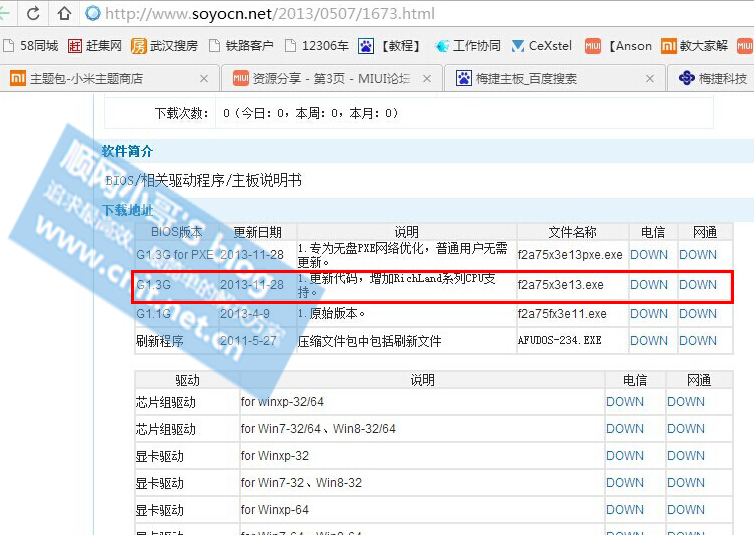Click 电信 DOWN for 显卡驱动 Winxp-32
Viewport: 754px width, 535px height.
pyautogui.click(x=625, y=456)
